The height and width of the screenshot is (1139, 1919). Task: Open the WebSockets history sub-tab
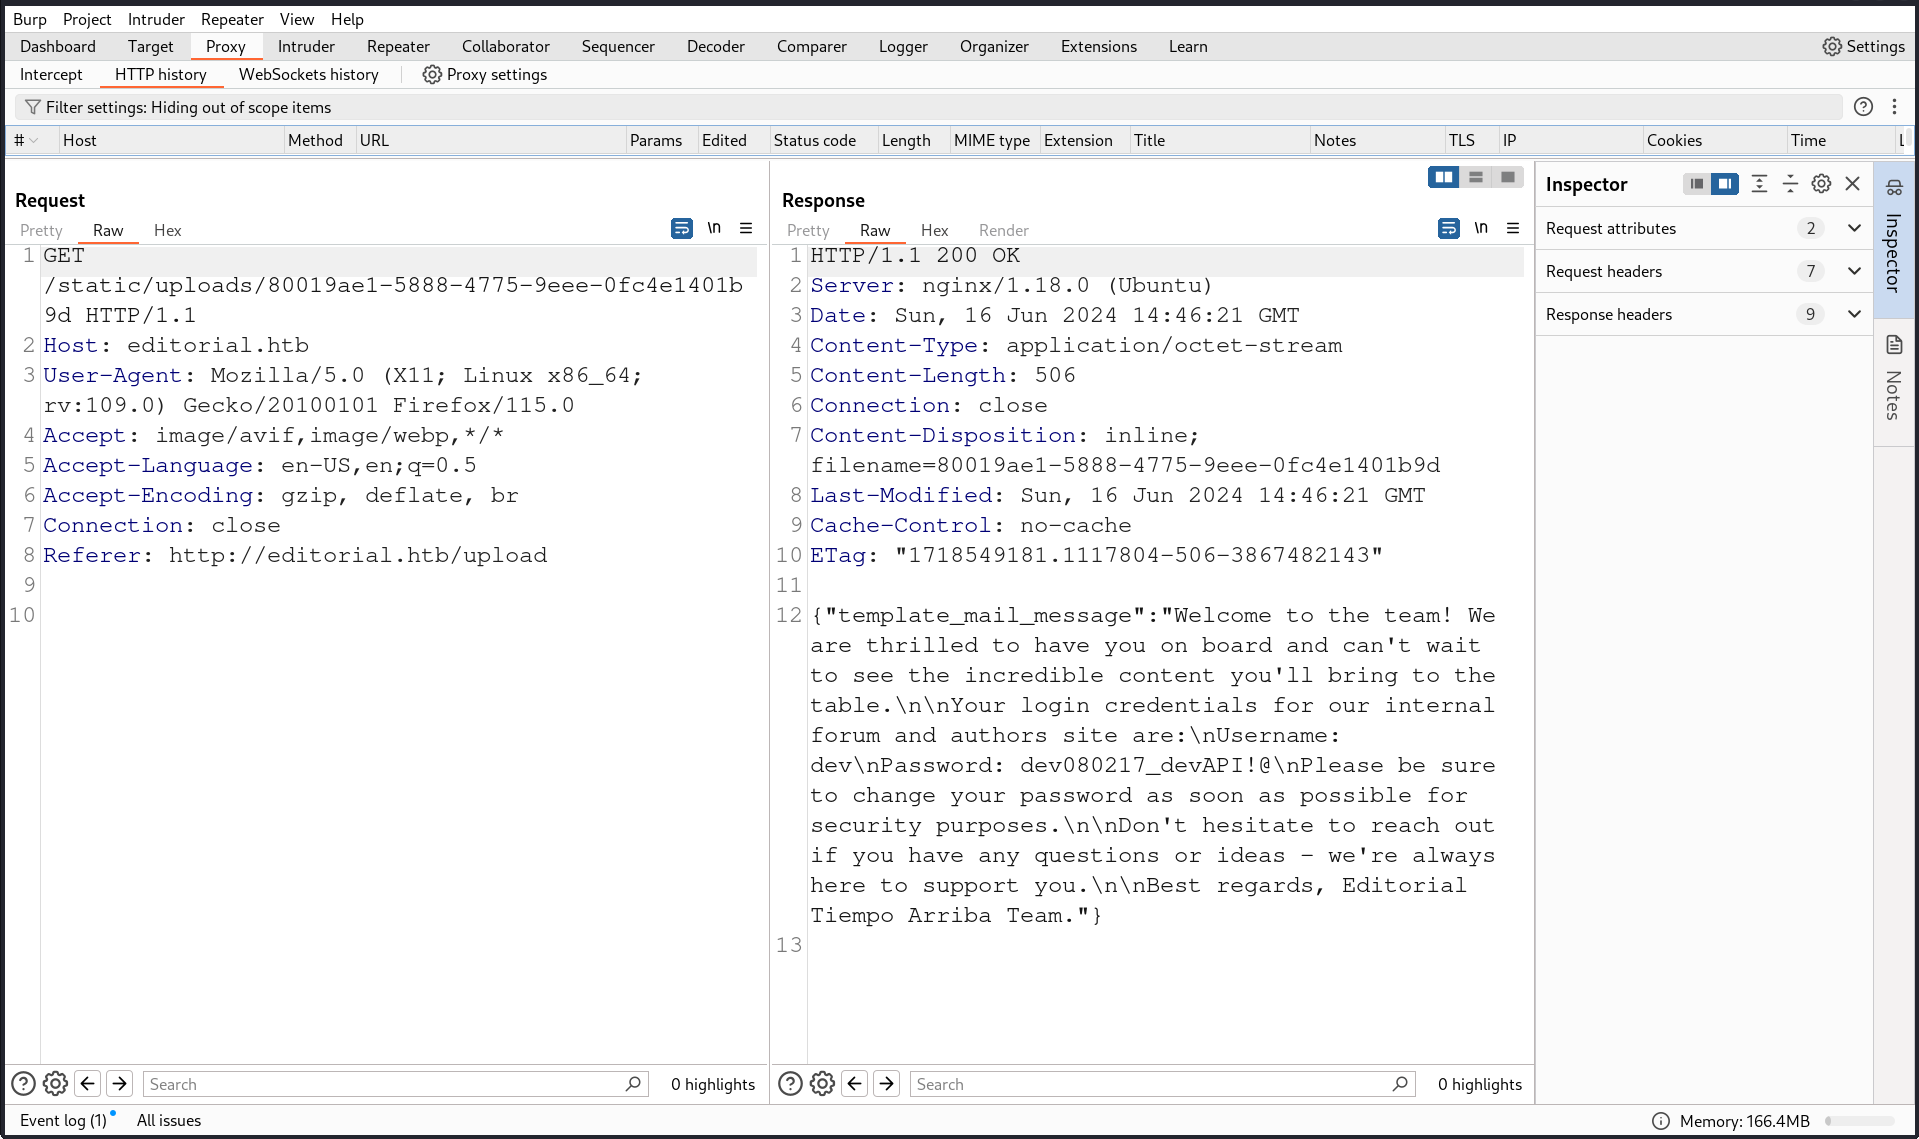click(x=309, y=74)
